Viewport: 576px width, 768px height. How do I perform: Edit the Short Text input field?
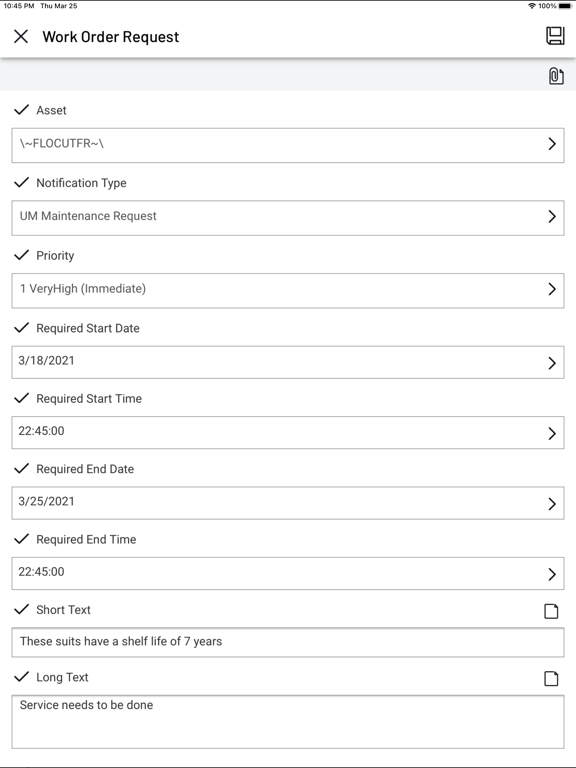tap(288, 642)
